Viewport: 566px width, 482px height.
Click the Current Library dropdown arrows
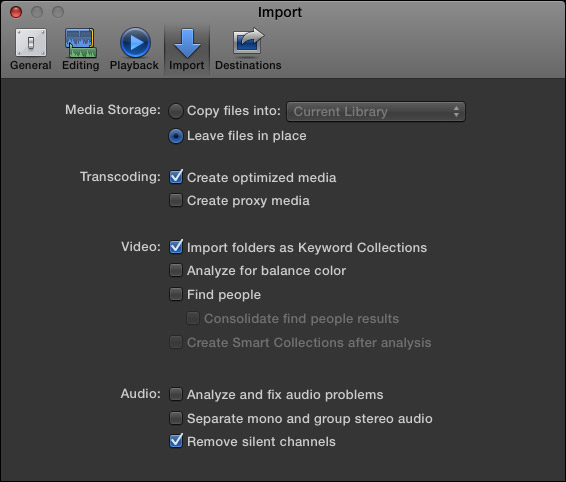(x=456, y=112)
